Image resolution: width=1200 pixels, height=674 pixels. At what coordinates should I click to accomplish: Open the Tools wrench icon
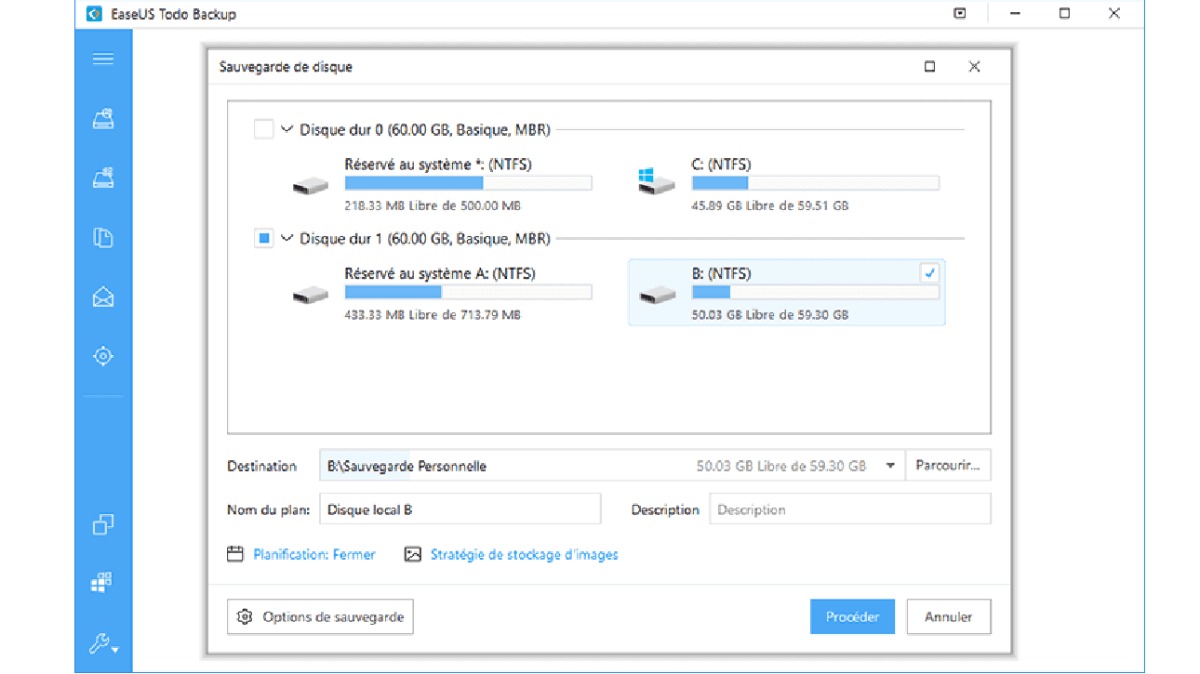coord(103,644)
